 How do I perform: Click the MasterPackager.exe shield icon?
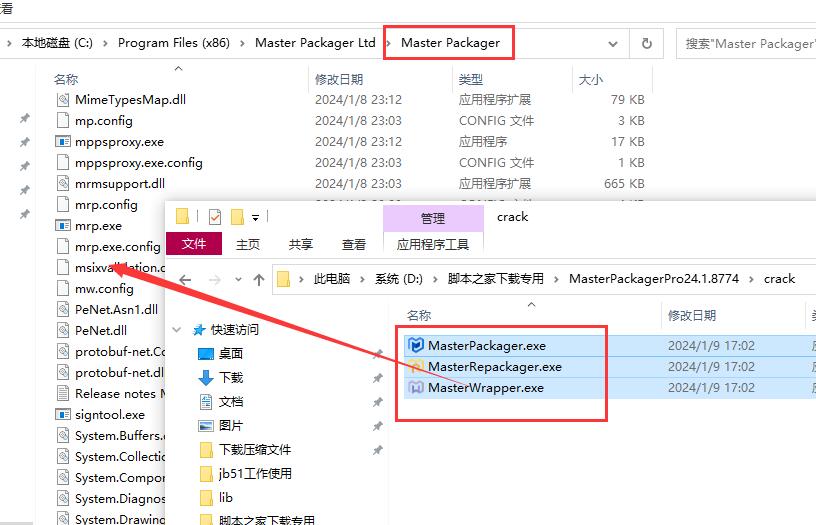416,345
